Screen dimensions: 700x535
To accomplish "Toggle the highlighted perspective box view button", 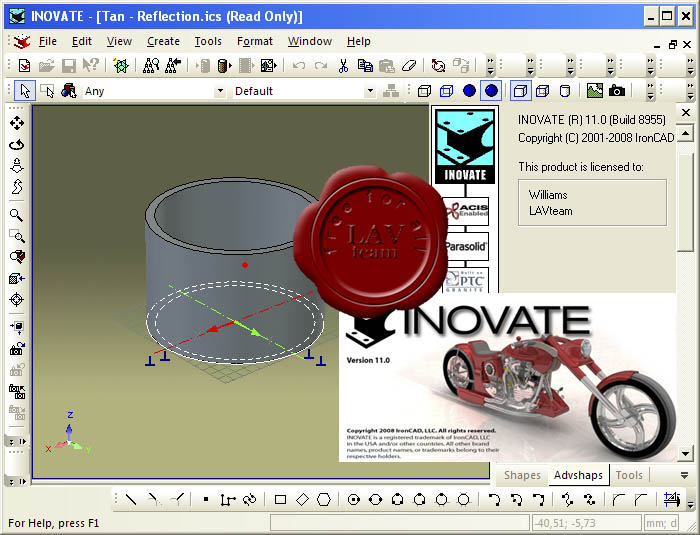I will pyautogui.click(x=520, y=91).
